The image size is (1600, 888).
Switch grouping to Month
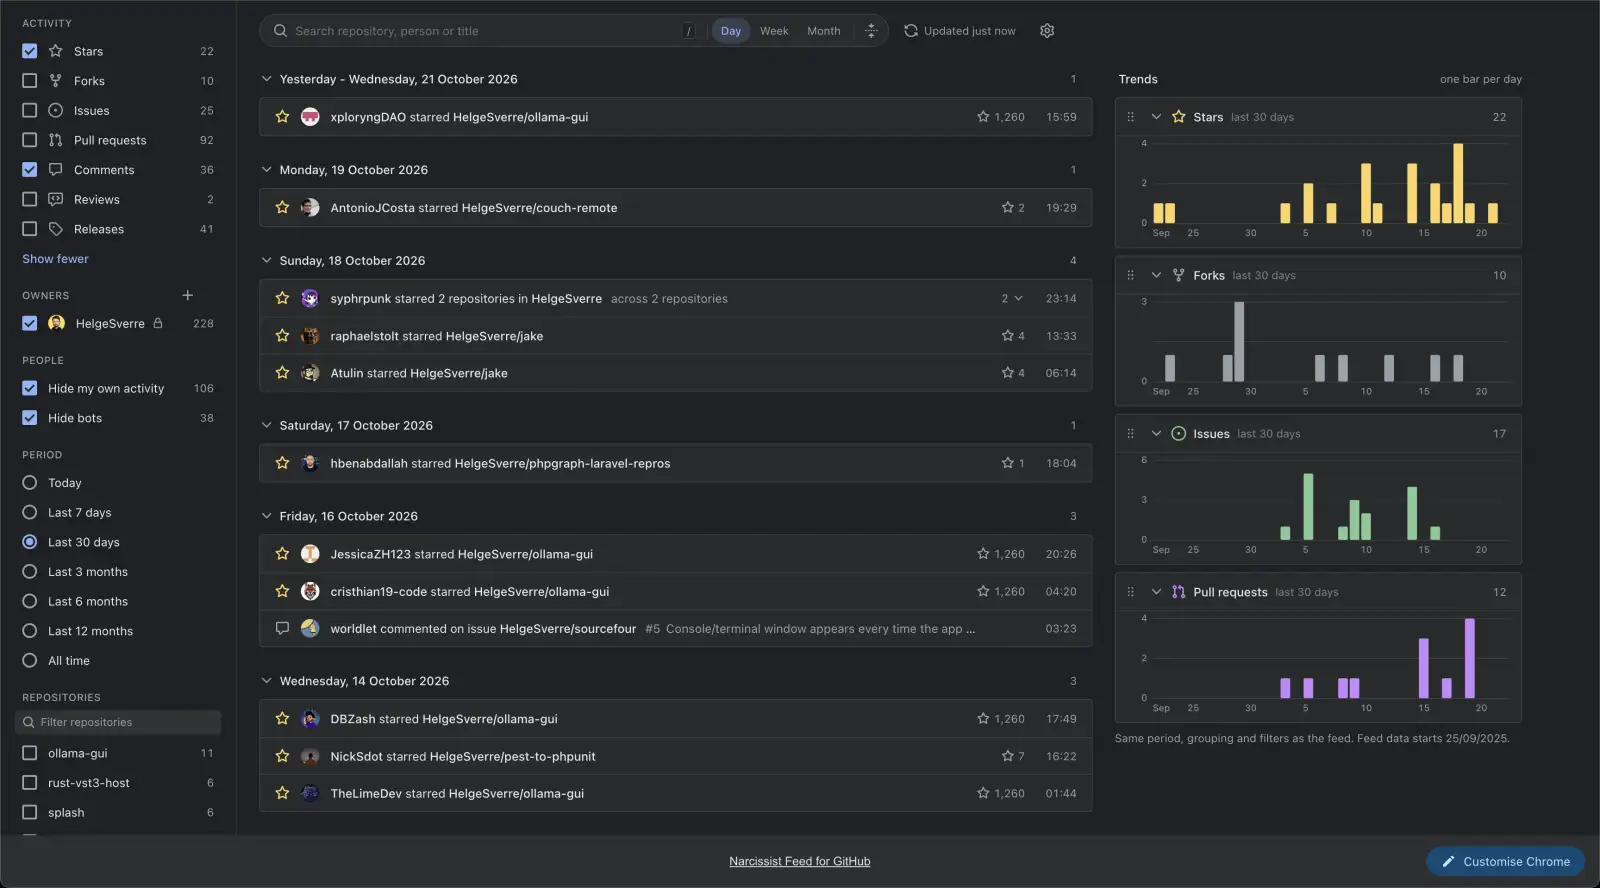pos(824,31)
